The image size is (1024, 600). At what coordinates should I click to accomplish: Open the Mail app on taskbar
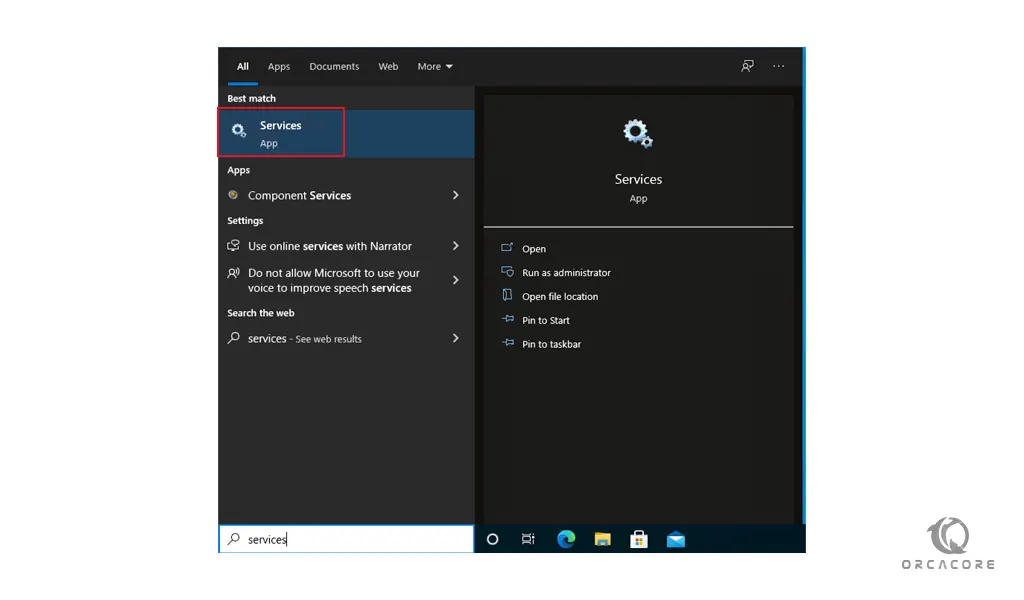[676, 539]
